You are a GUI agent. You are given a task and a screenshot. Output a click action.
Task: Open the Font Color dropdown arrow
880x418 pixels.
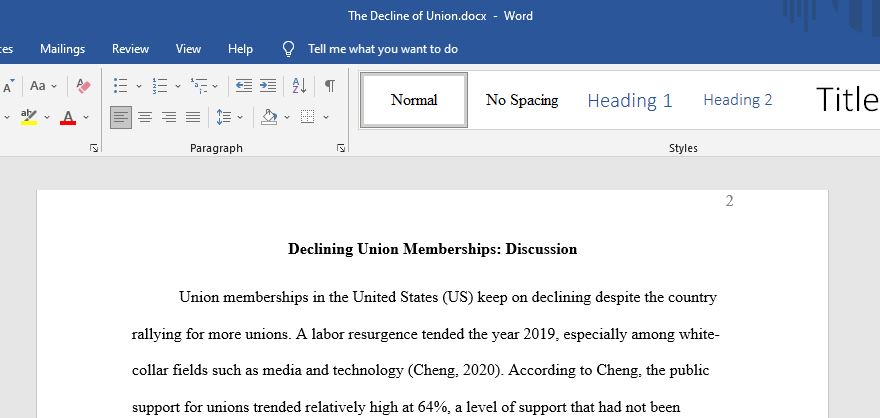pos(86,117)
